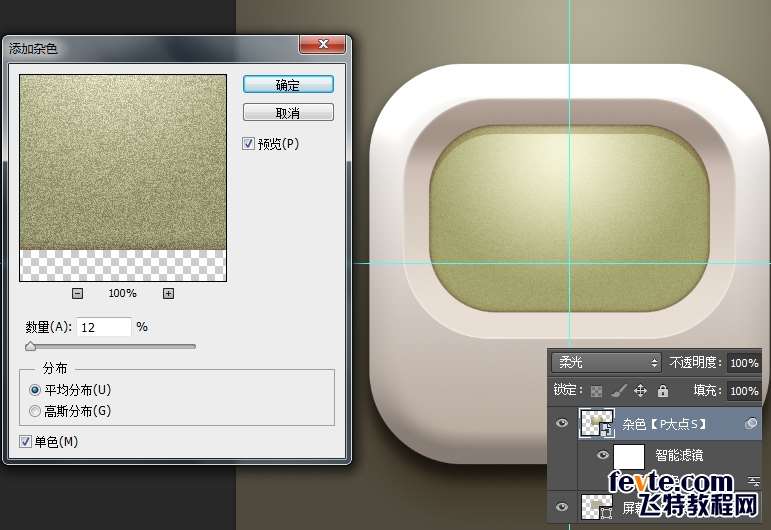Select 平均分布(U) uniform distribution option
The width and height of the screenshot is (771, 530).
pos(35,390)
